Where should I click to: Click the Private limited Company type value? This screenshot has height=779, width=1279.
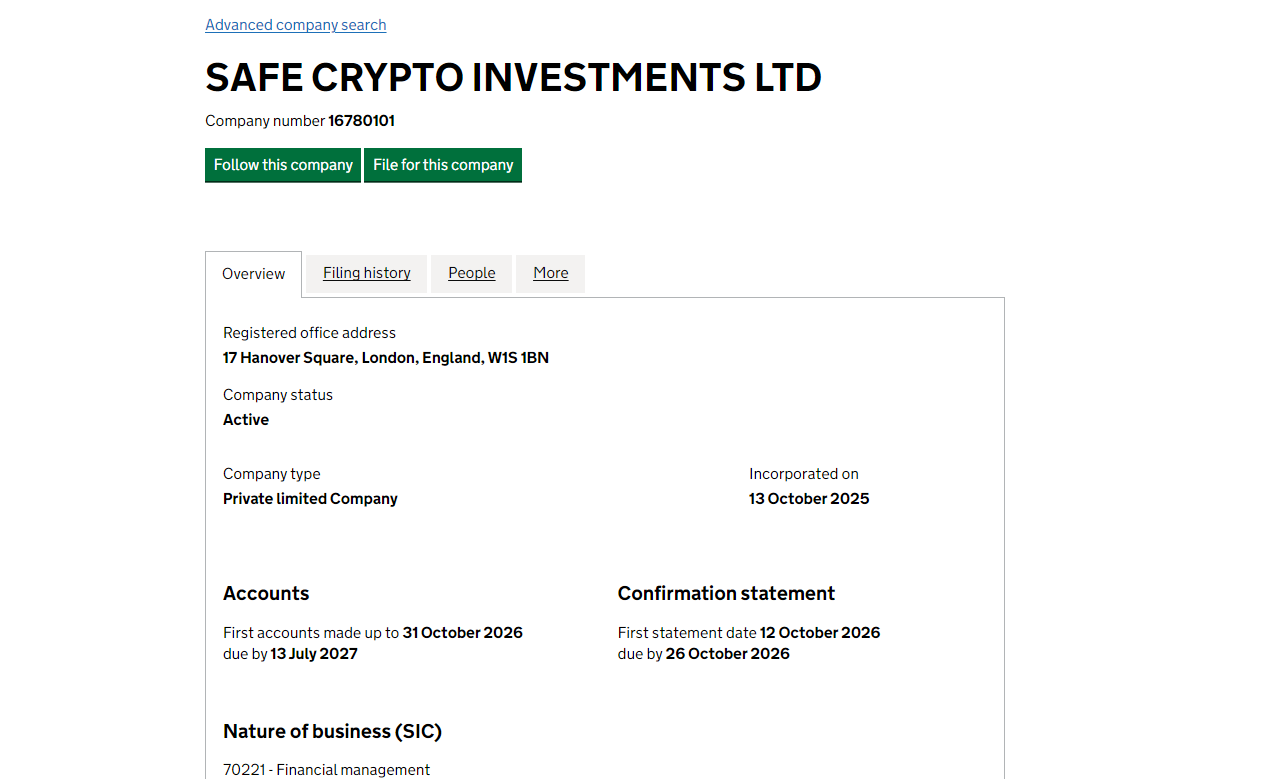[310, 499]
